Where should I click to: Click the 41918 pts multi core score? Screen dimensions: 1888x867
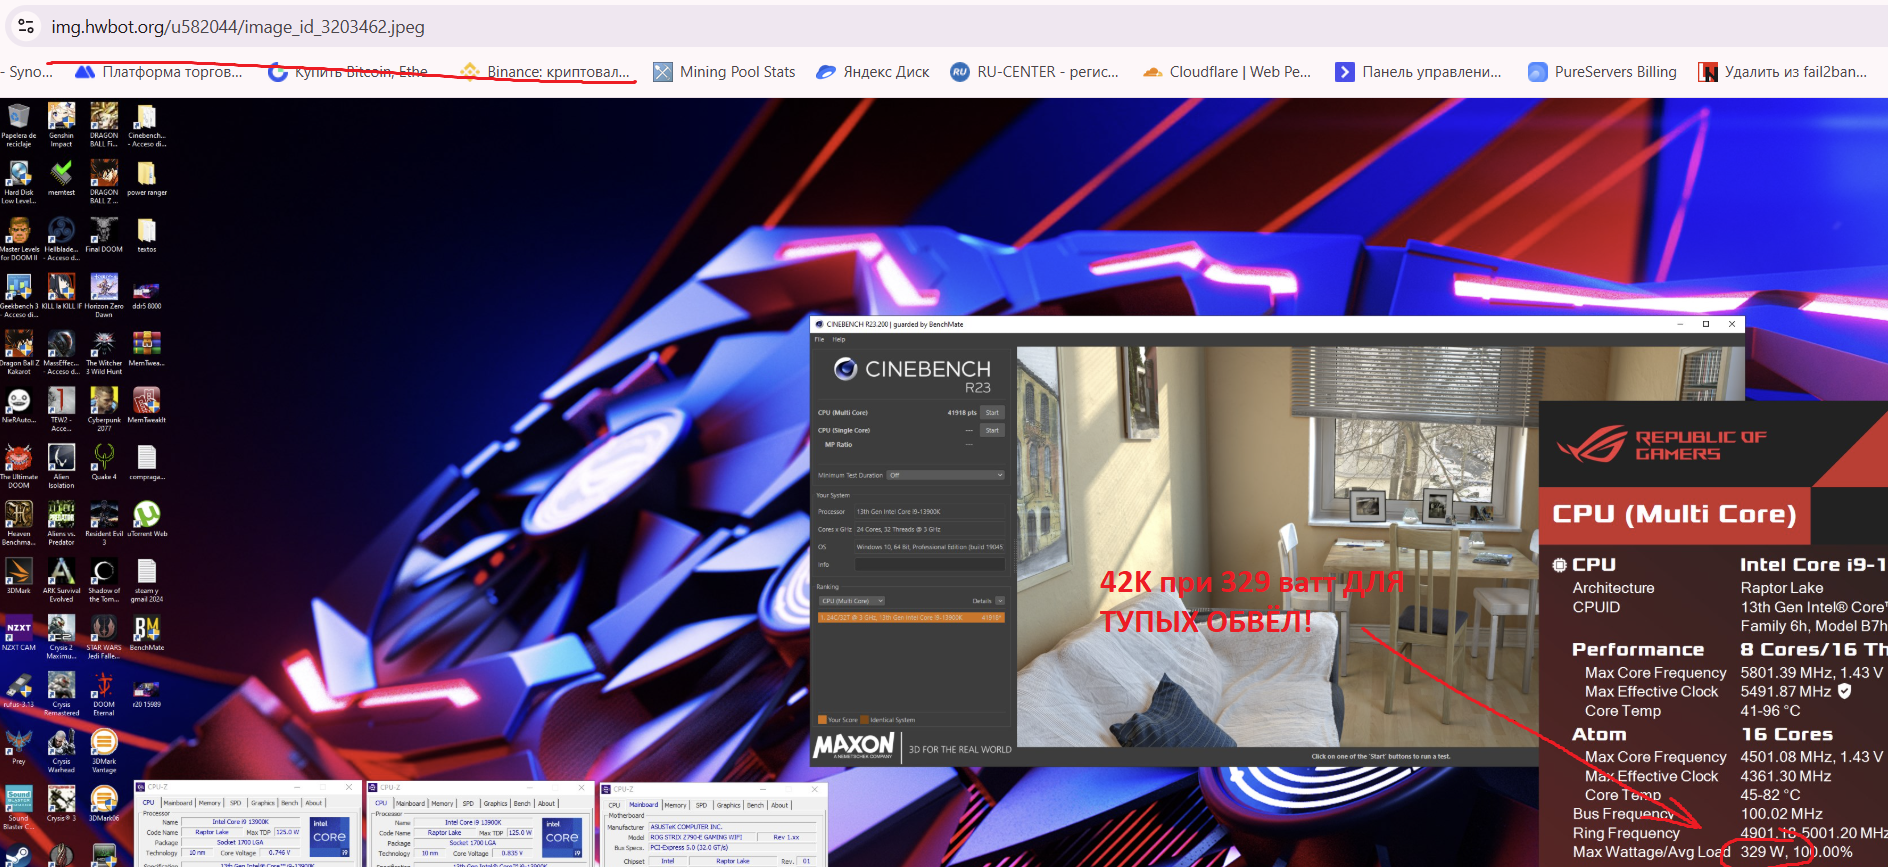(961, 412)
